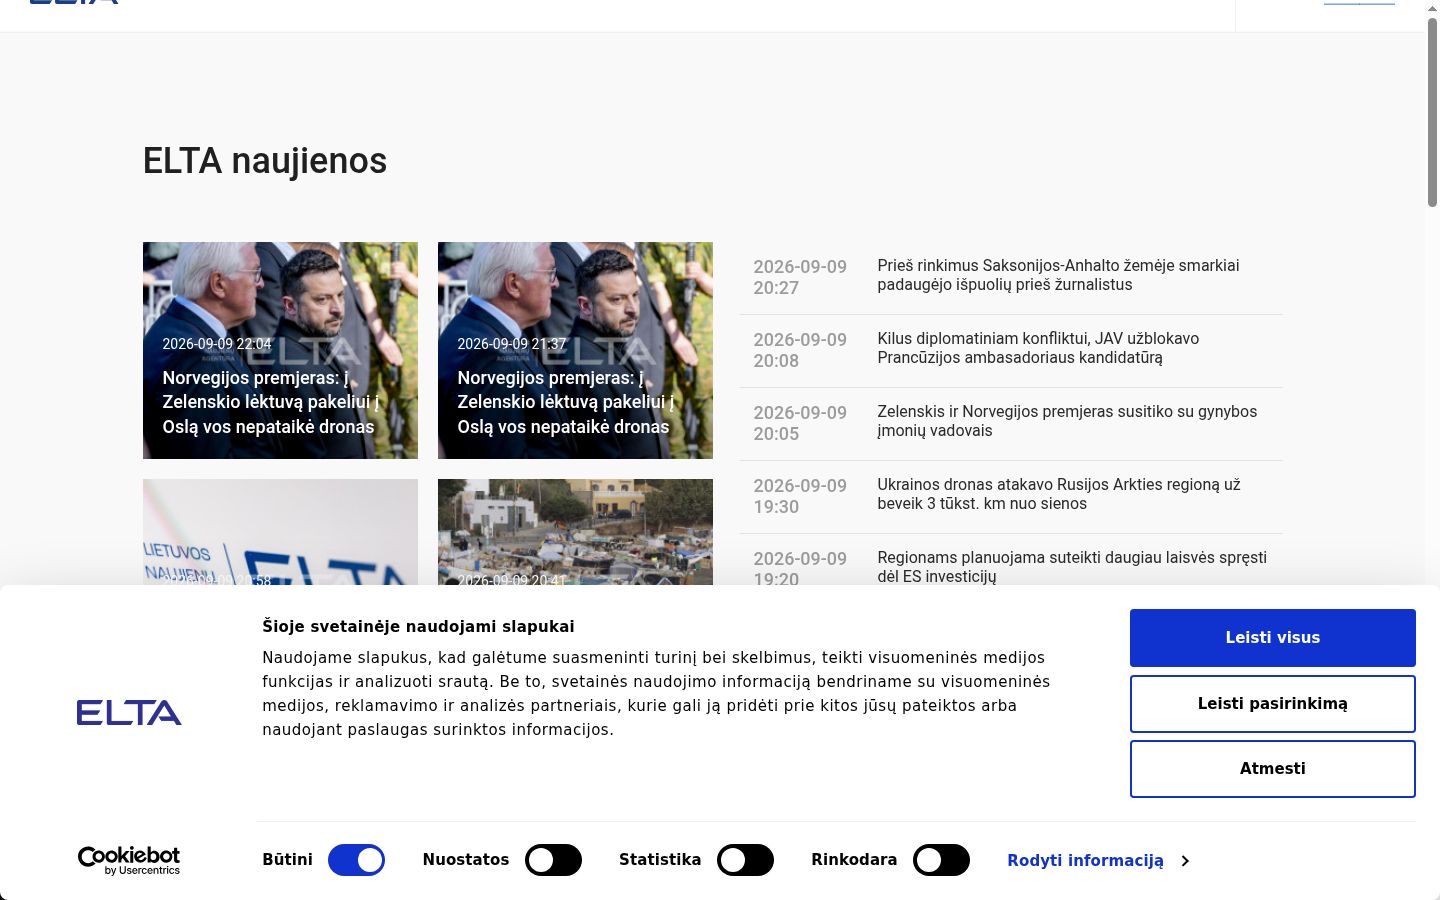Turn on the Statistika cookies switch
Image resolution: width=1440 pixels, height=900 pixels.
click(x=745, y=860)
